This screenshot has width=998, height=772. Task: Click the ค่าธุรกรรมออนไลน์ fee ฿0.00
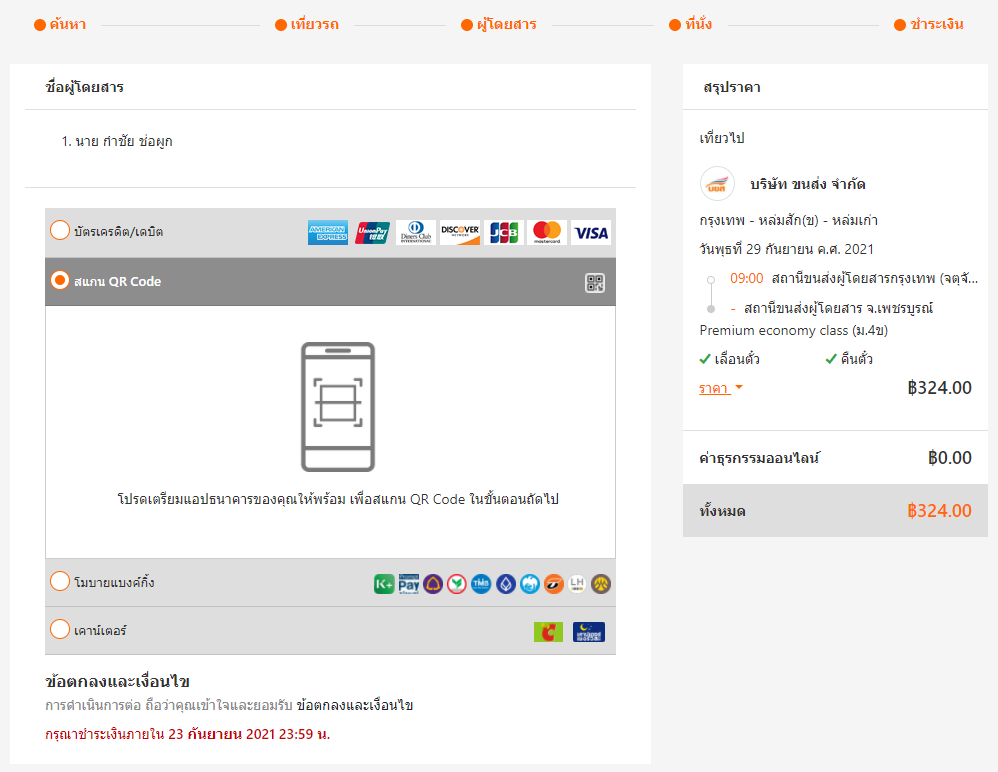(x=950, y=458)
